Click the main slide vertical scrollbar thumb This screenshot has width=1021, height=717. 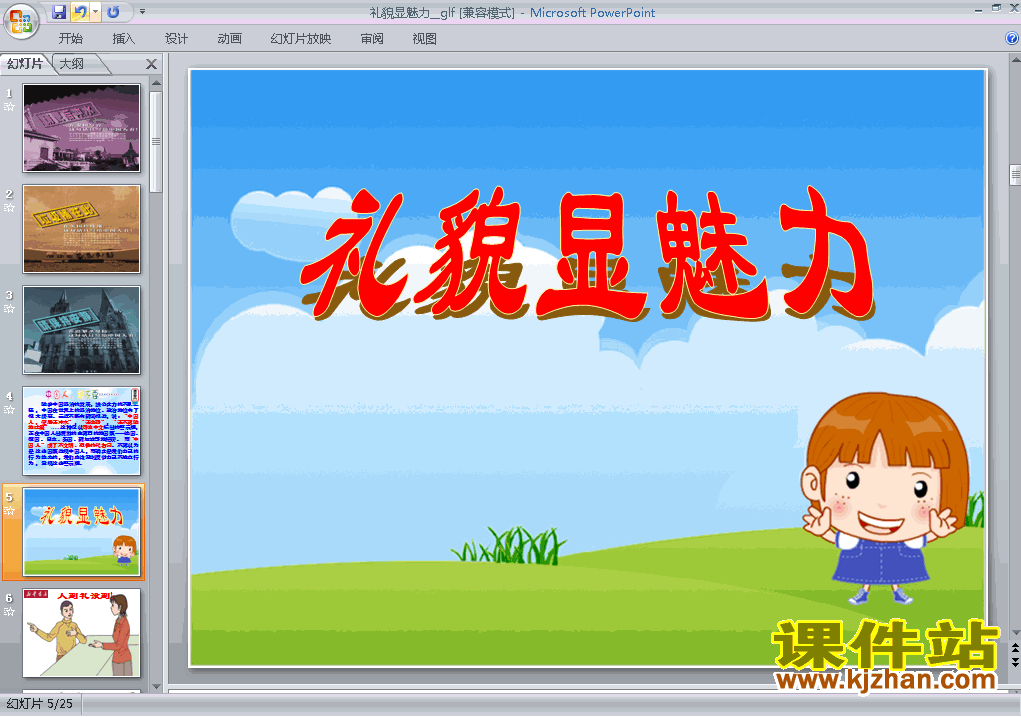pos(1015,175)
